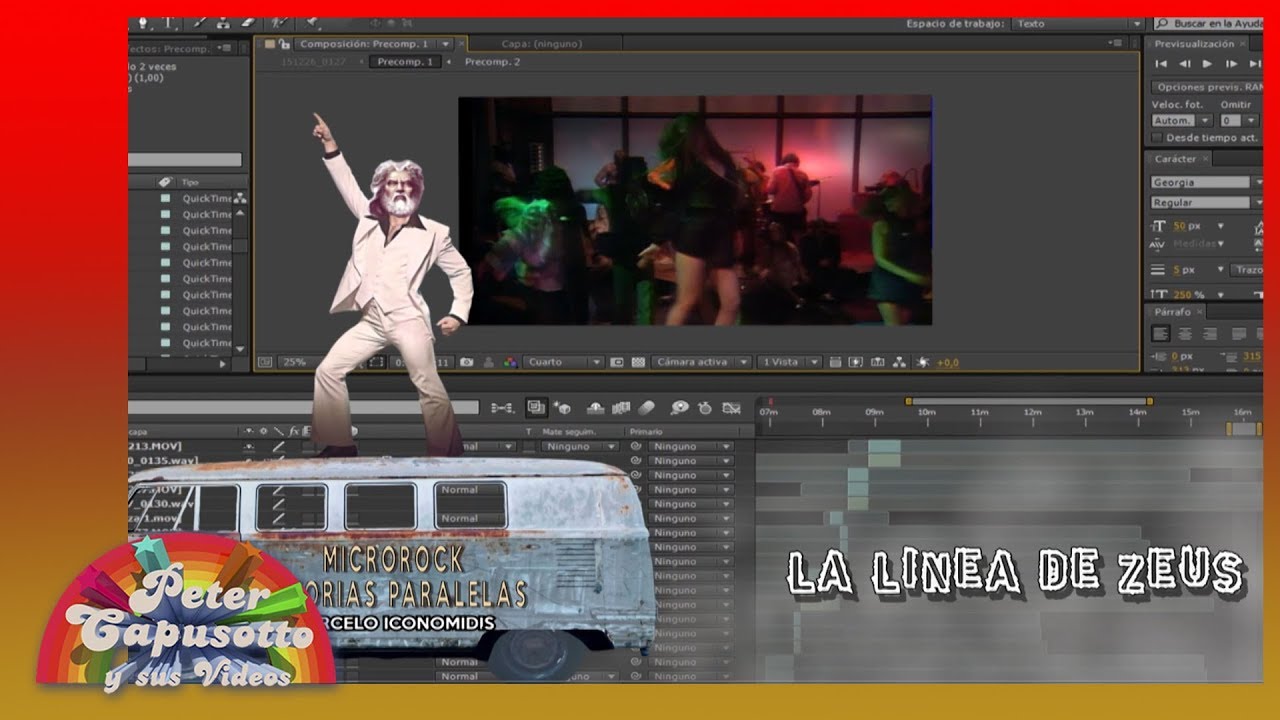Click the 13m marker on time ruler
The image size is (1280, 720).
(x=1084, y=412)
